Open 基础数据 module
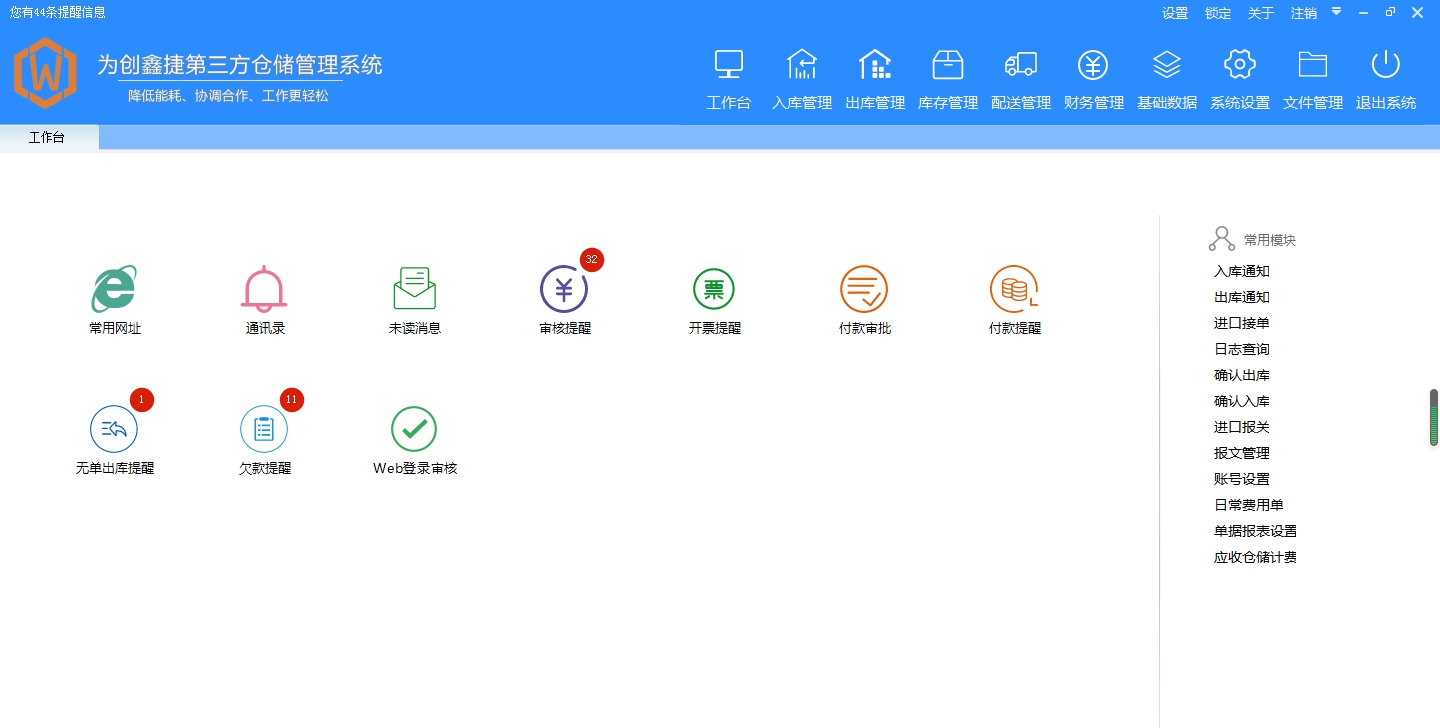The image size is (1440, 728). (x=1166, y=78)
